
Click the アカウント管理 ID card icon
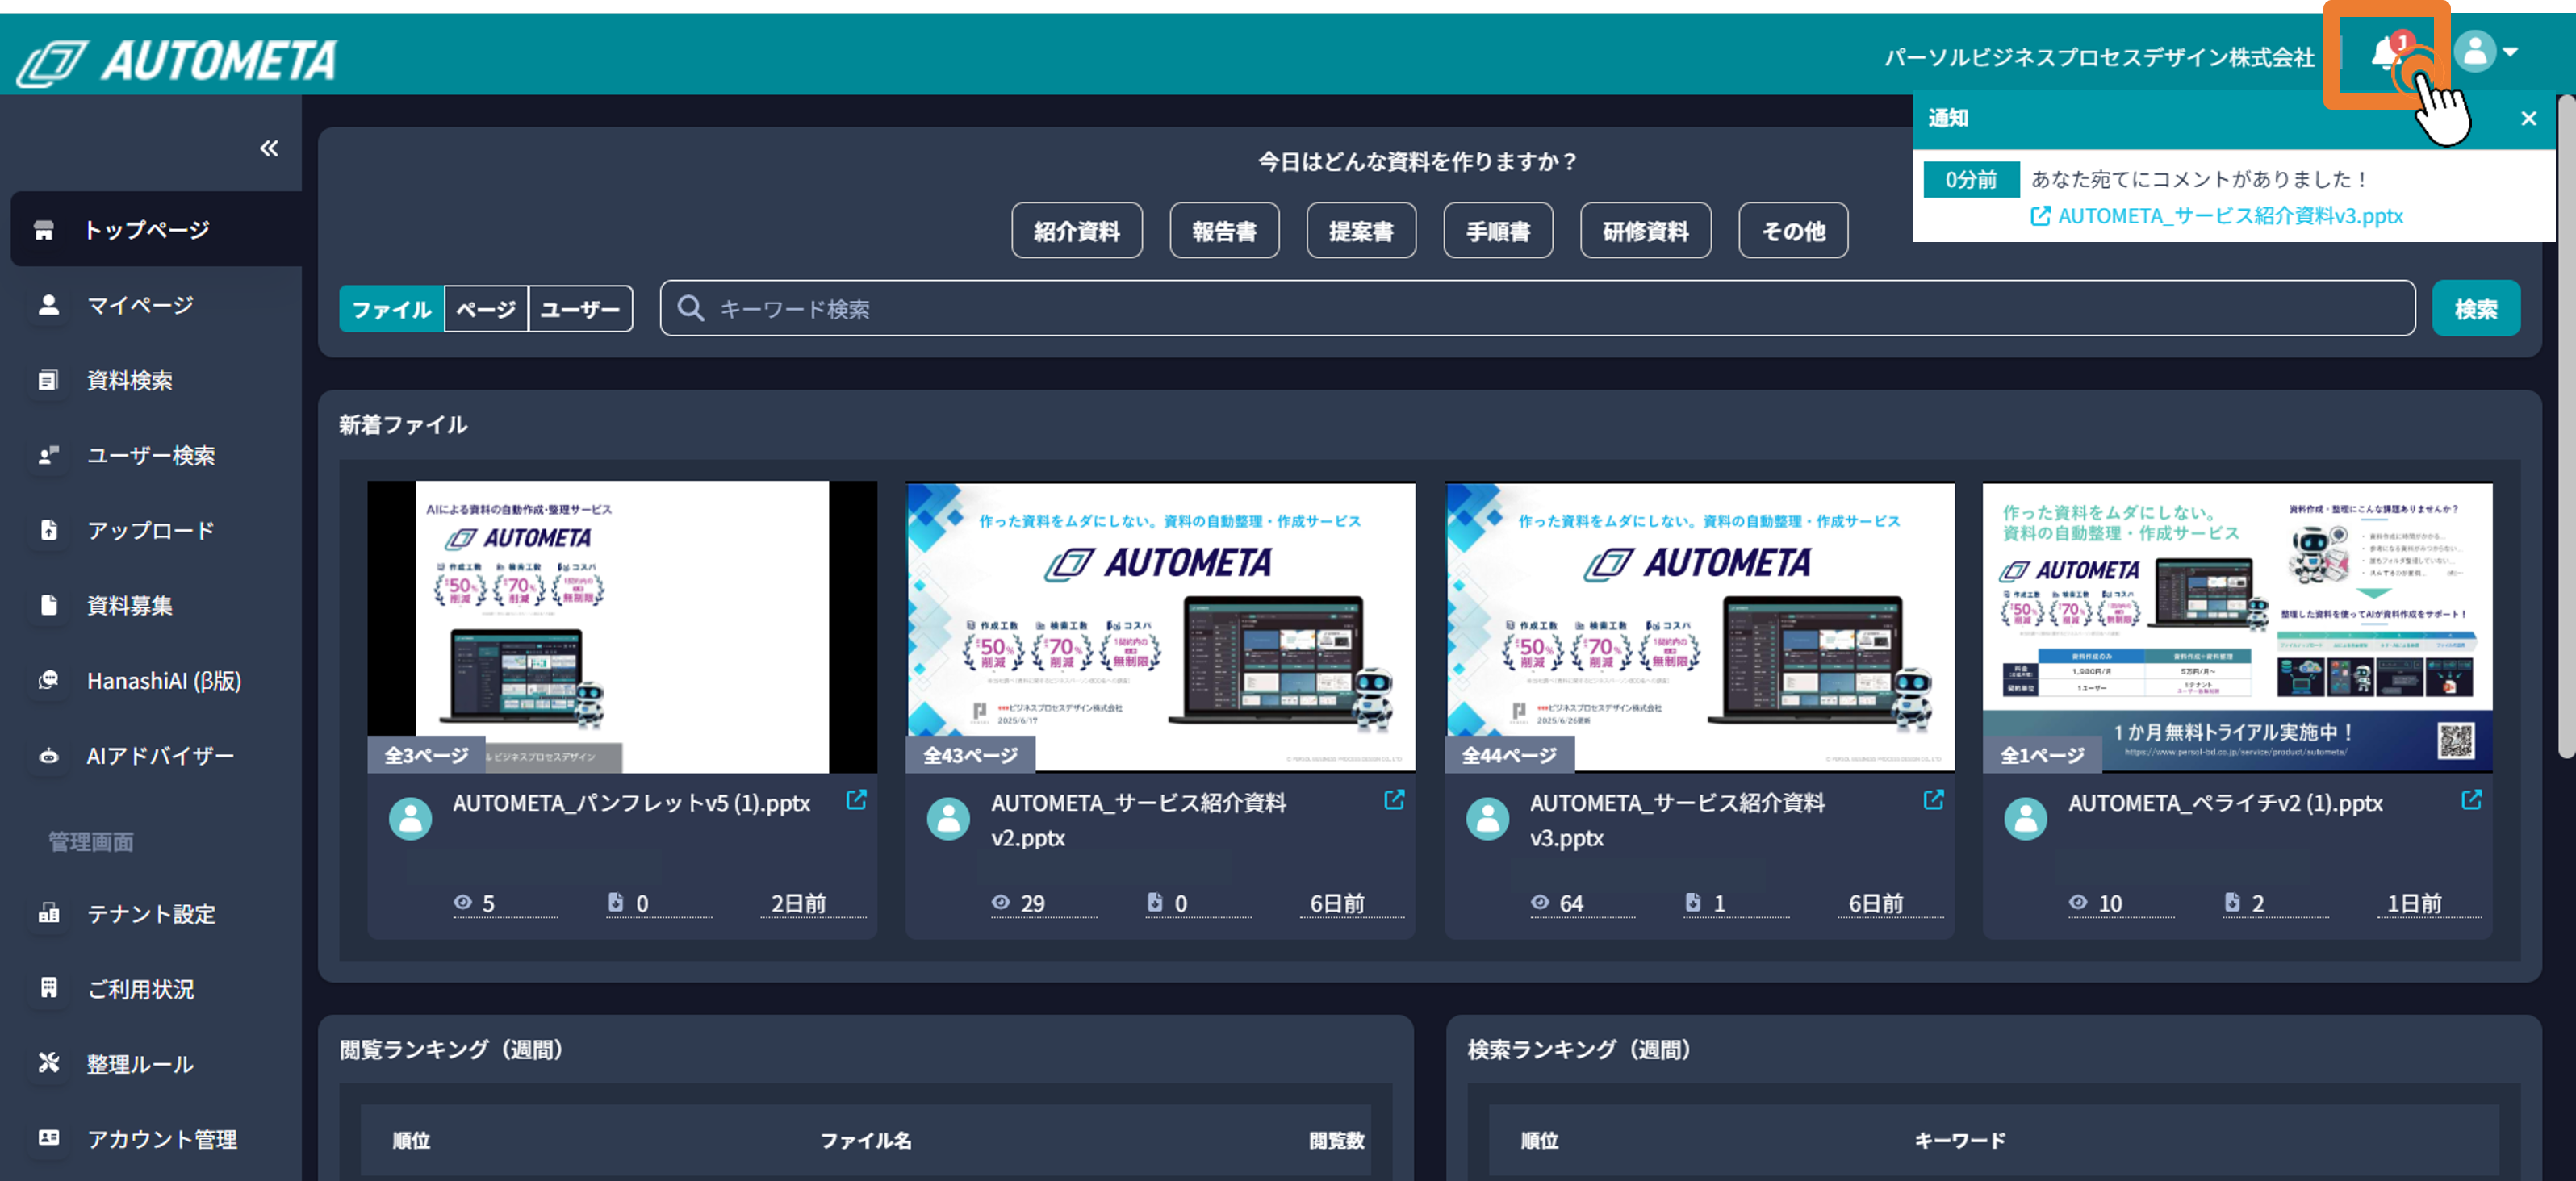click(48, 1138)
